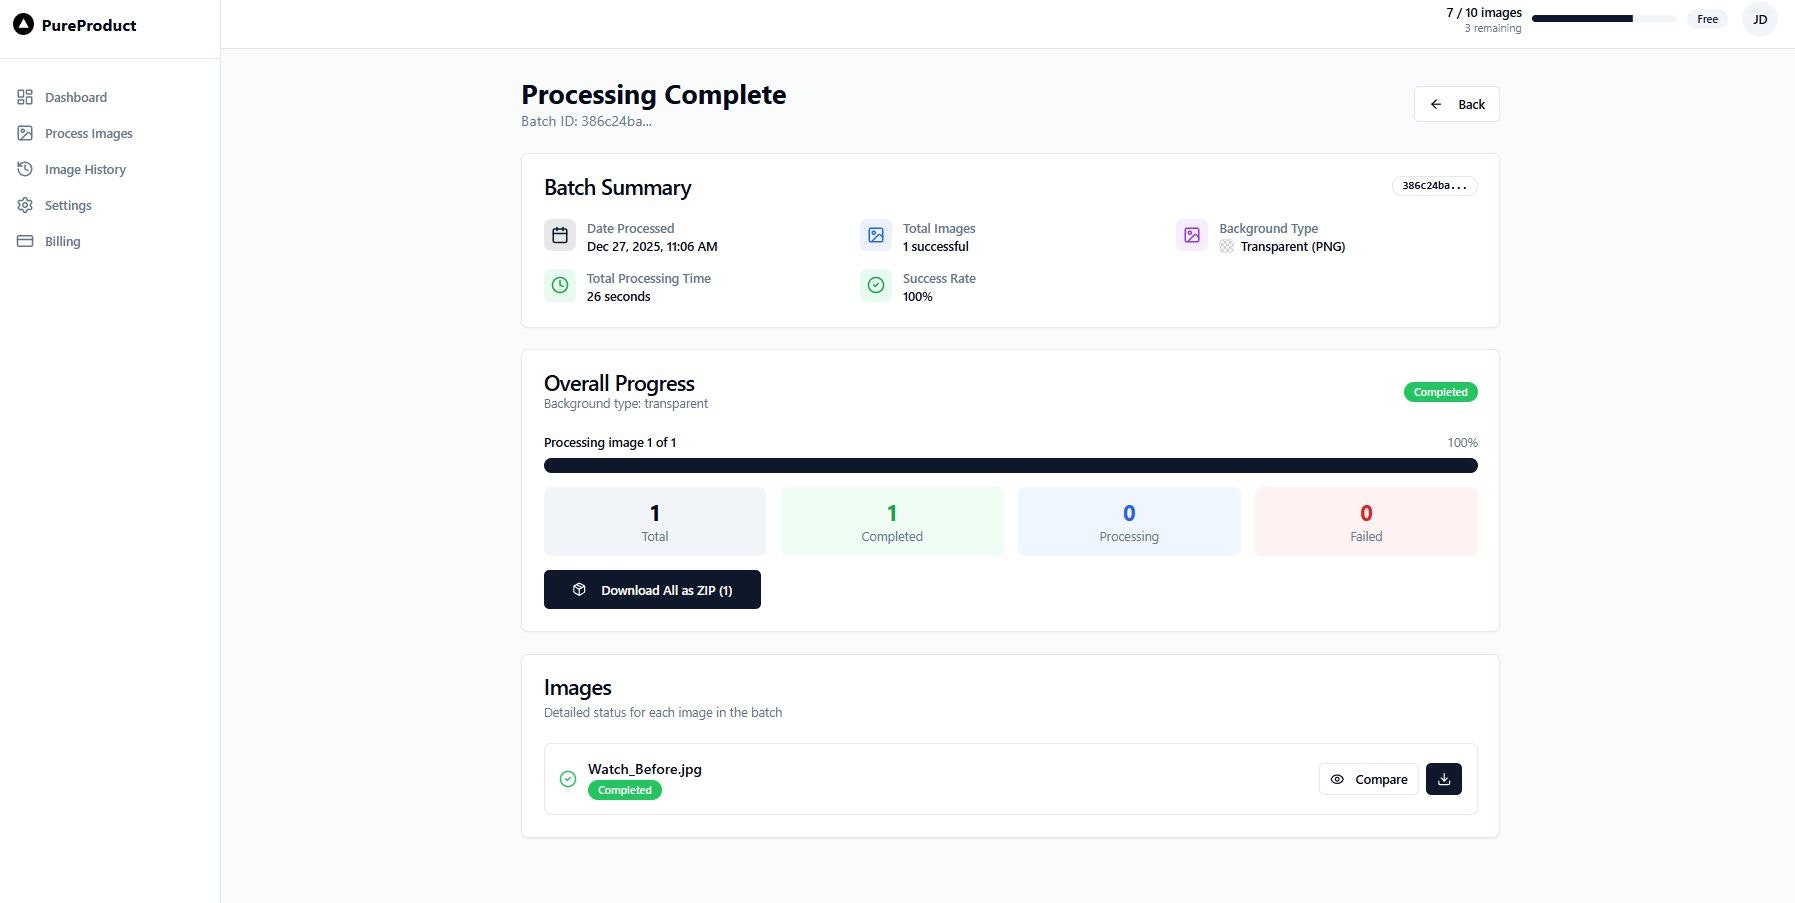This screenshot has width=1795, height=903.
Task: Click the eye icon on the Compare button
Action: 1338,779
